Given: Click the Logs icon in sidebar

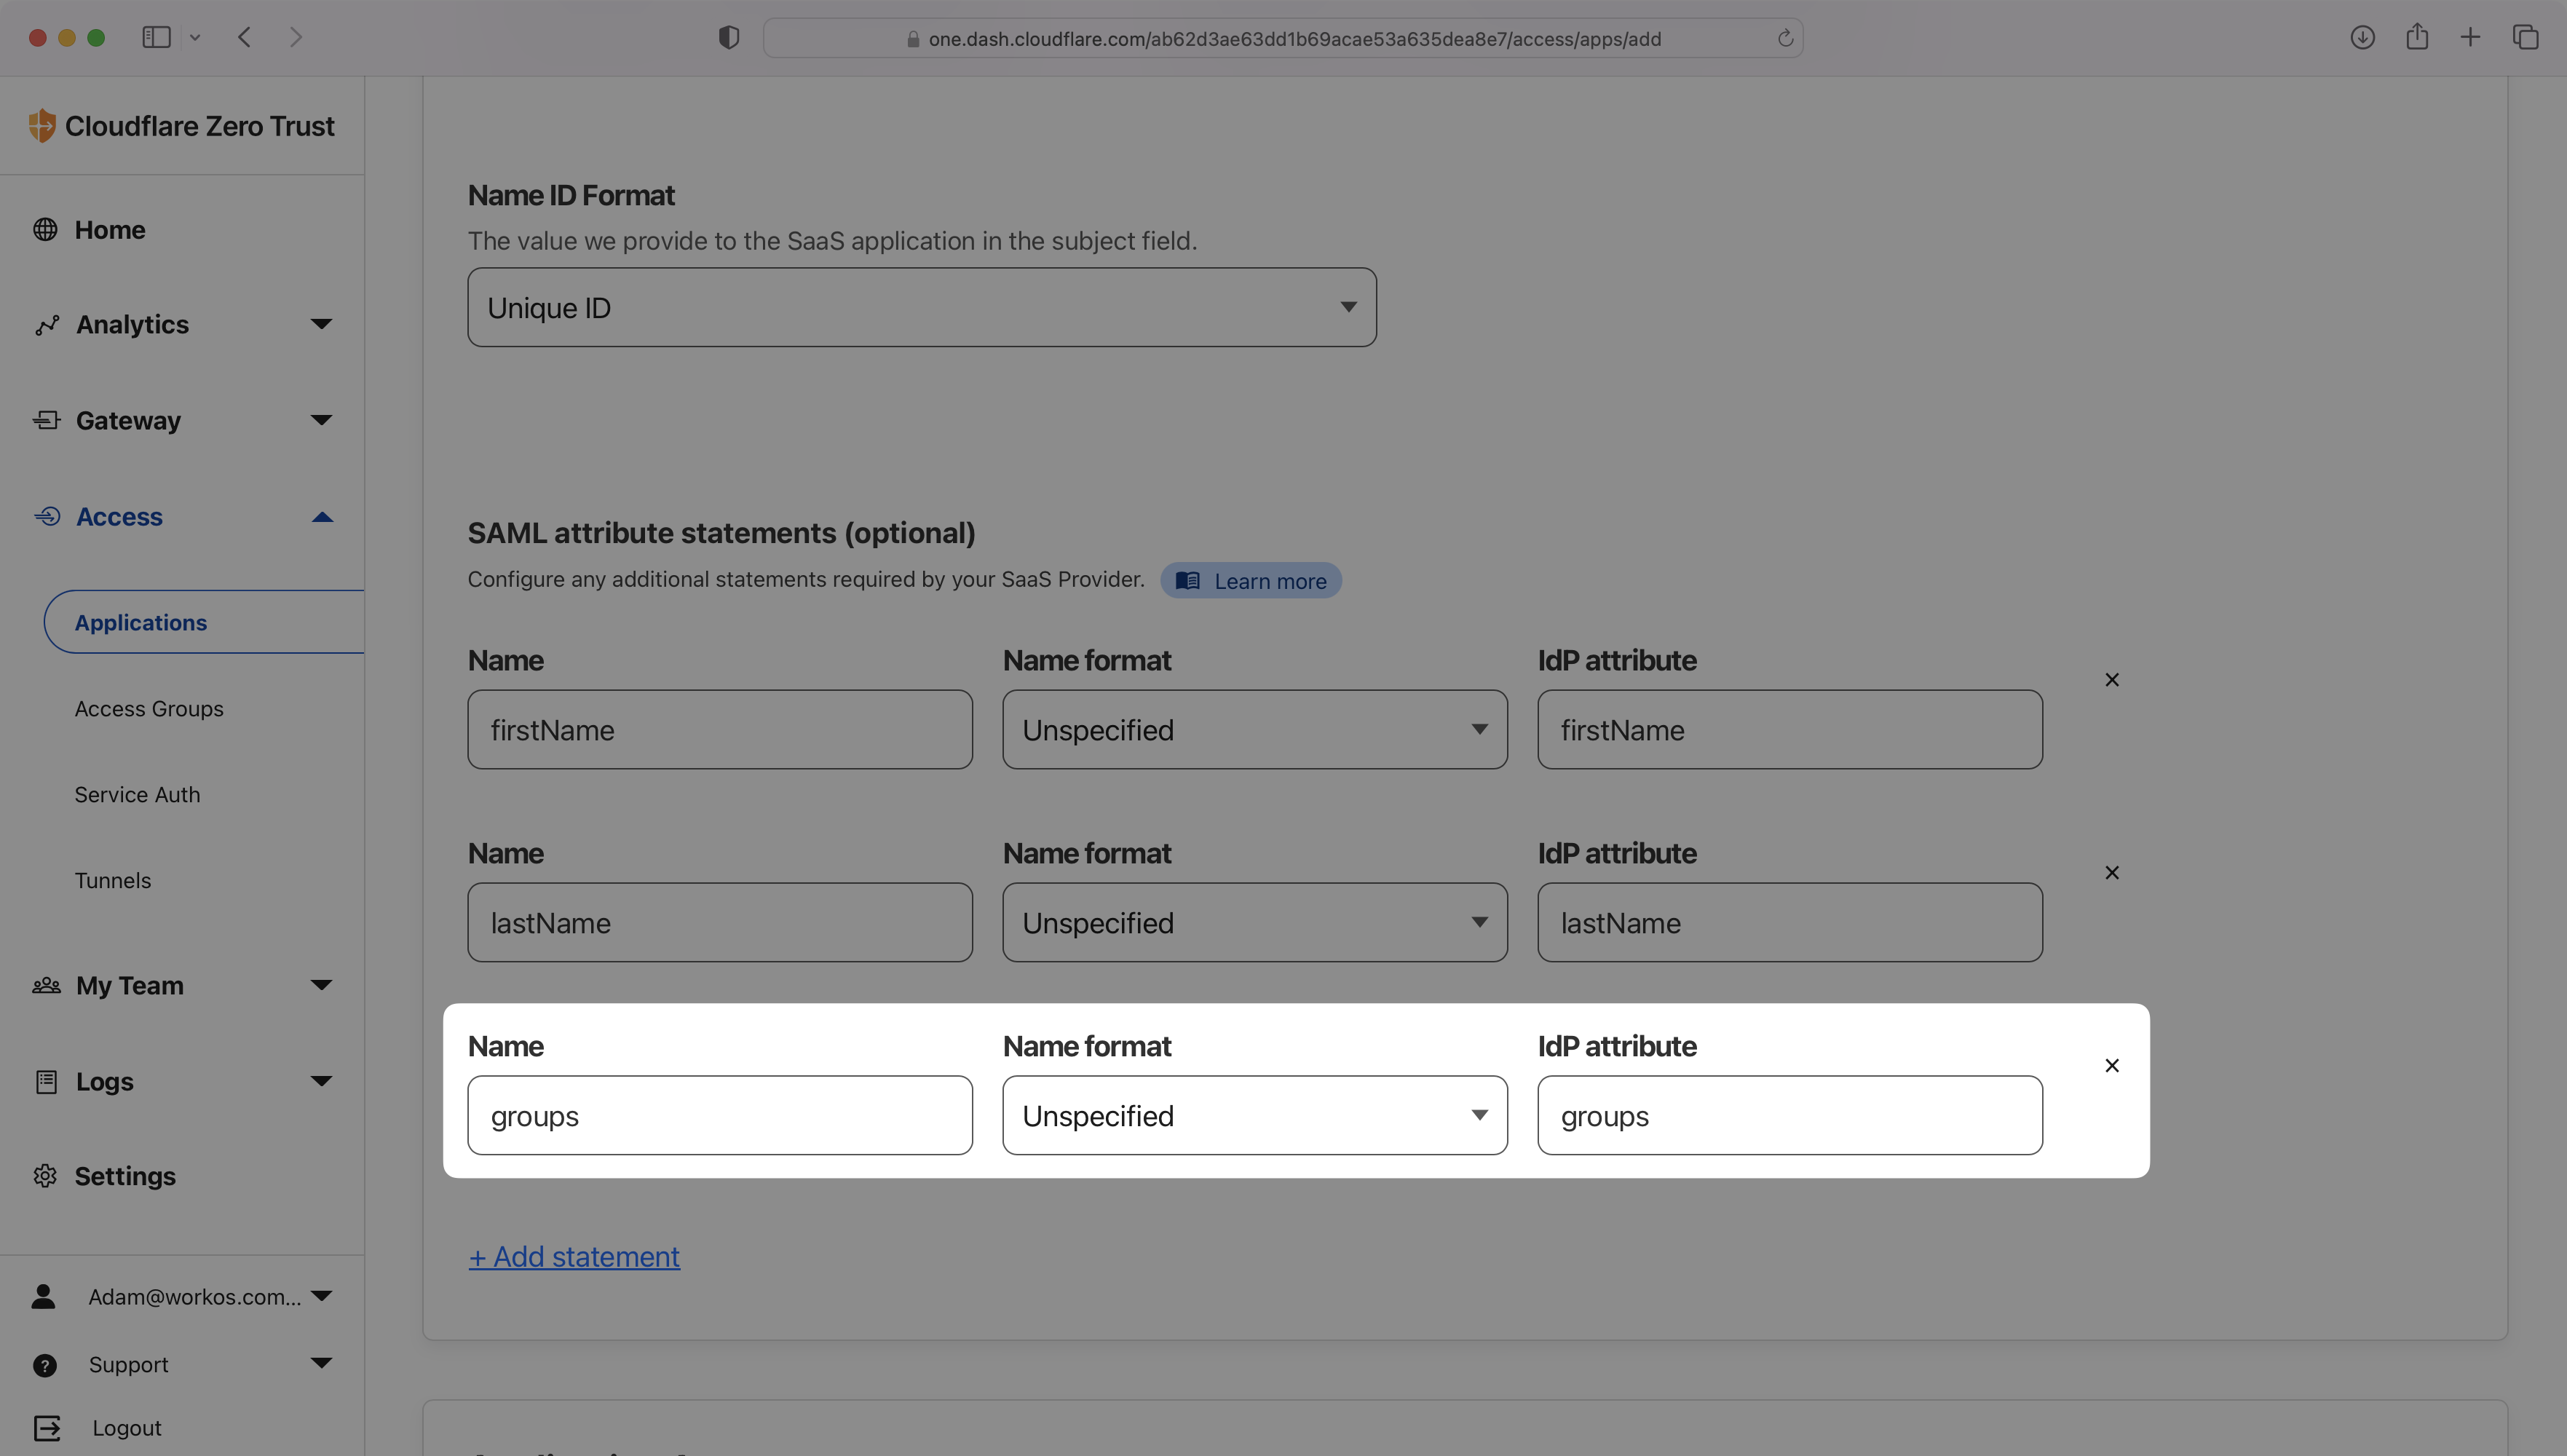Looking at the screenshot, I should point(46,1081).
